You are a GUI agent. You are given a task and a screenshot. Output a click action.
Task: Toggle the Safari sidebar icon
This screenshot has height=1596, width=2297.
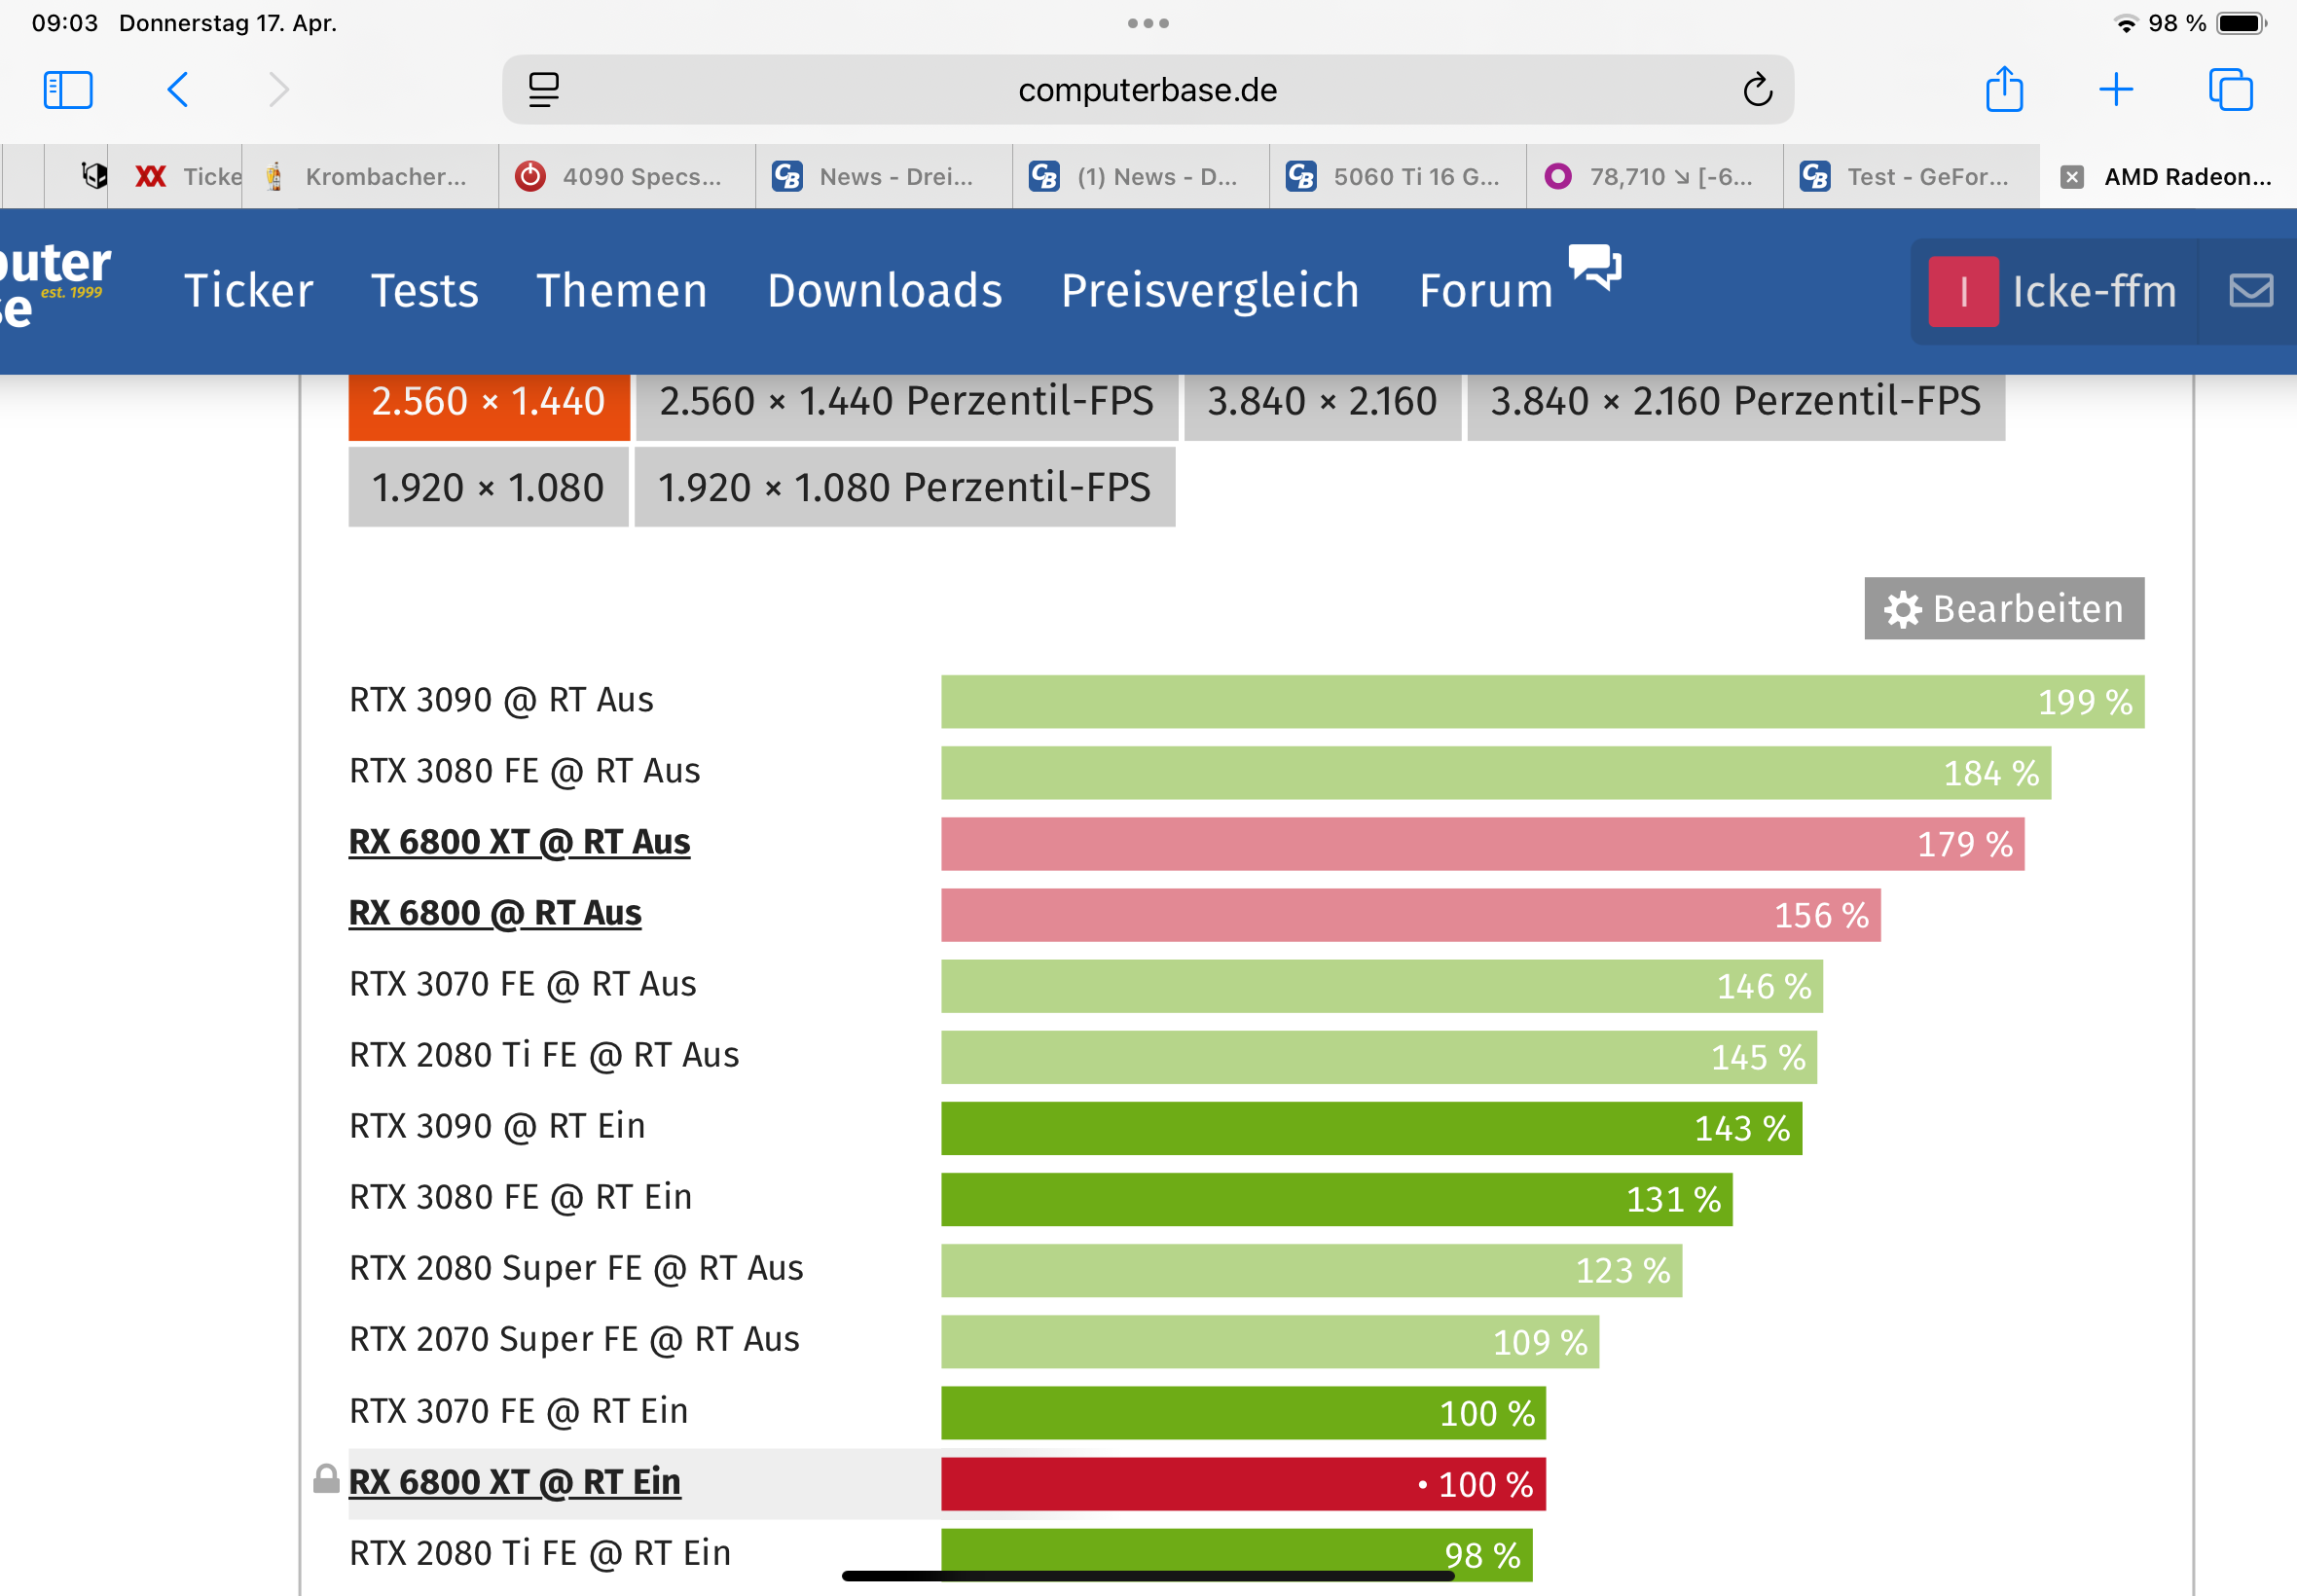(x=68, y=90)
